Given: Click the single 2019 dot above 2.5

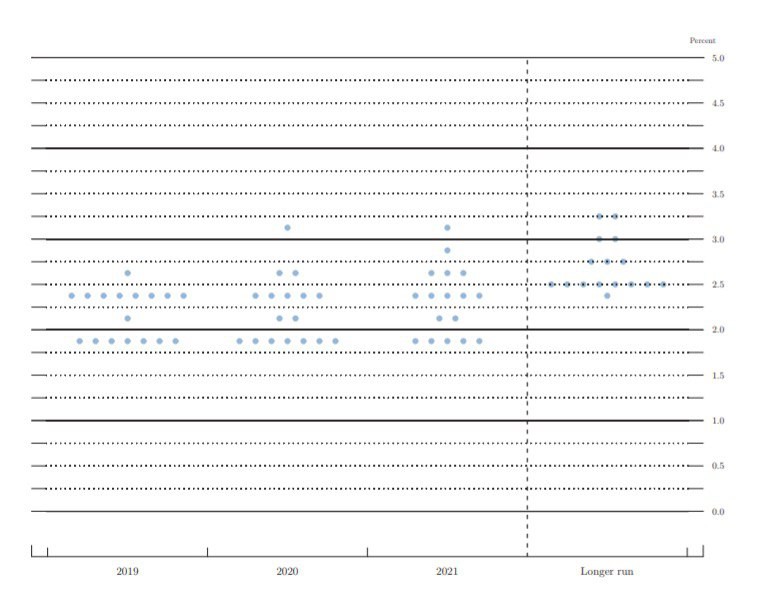Looking at the screenshot, I should (127, 273).
